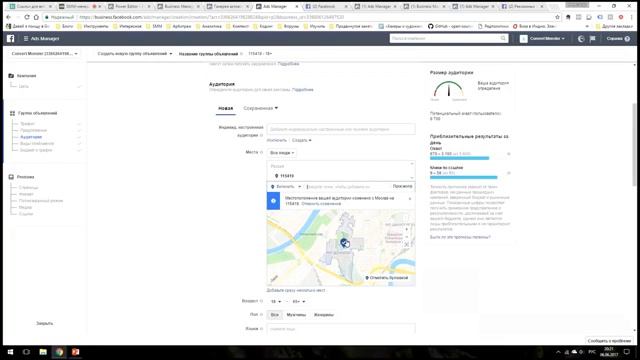Click the map fullscreen expand icon
This screenshot has height=360, width=640.
point(407,244)
